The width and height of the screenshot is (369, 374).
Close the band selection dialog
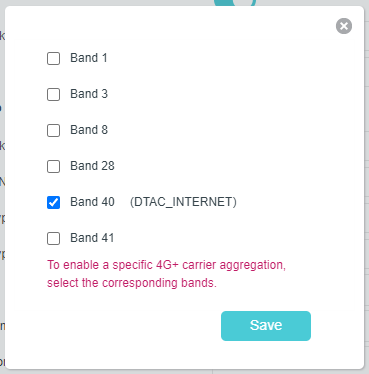[x=344, y=26]
